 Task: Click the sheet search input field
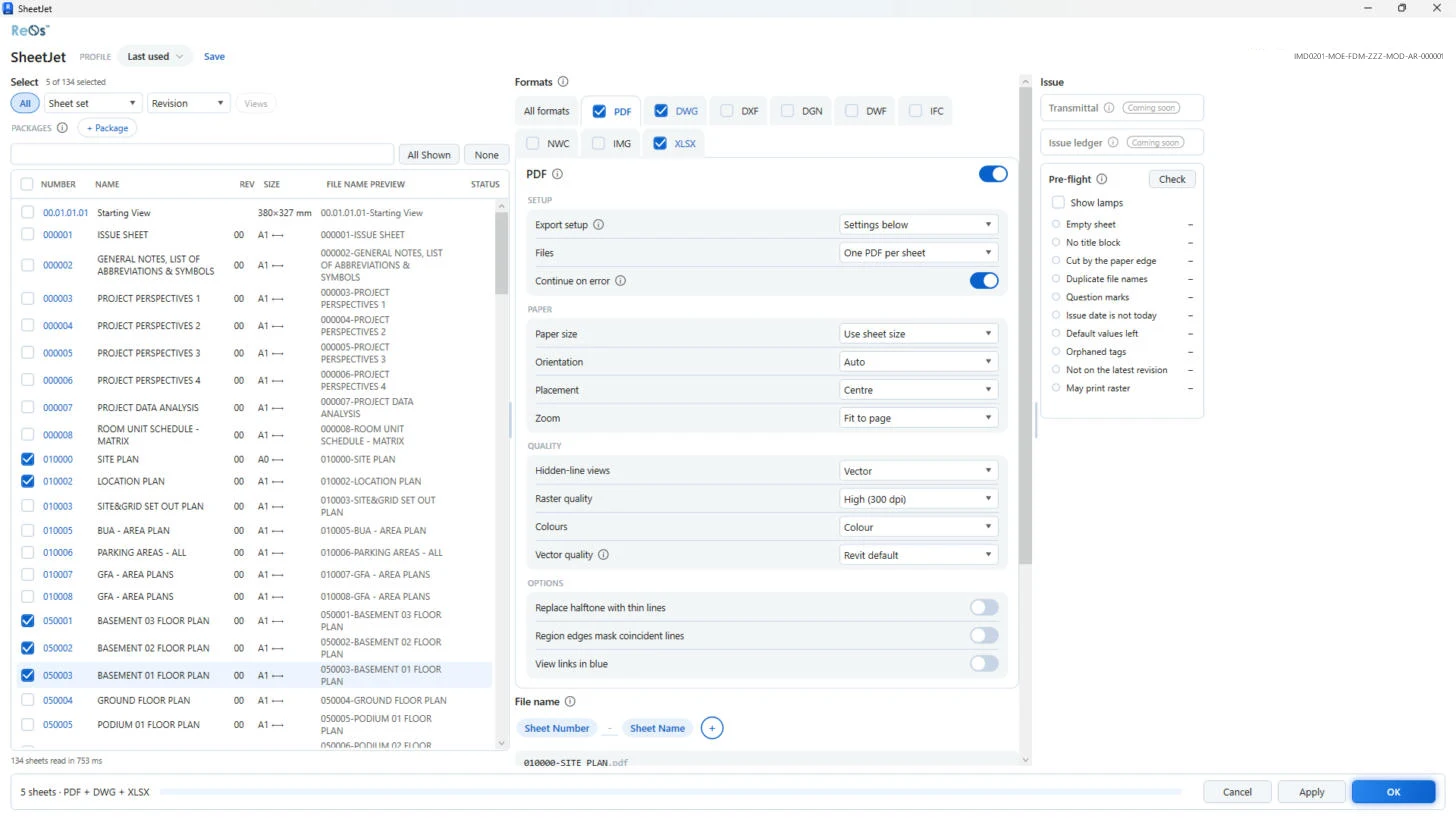coord(202,155)
